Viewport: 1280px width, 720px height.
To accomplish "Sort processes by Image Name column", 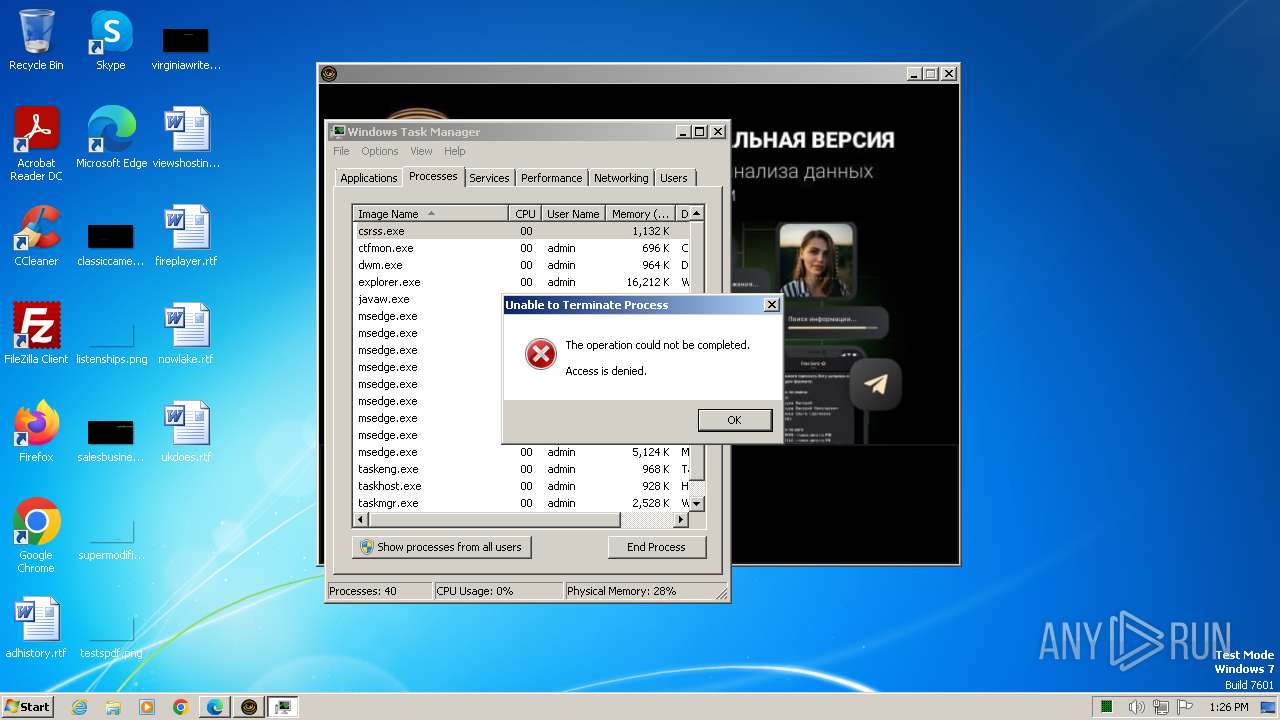I will coord(431,214).
